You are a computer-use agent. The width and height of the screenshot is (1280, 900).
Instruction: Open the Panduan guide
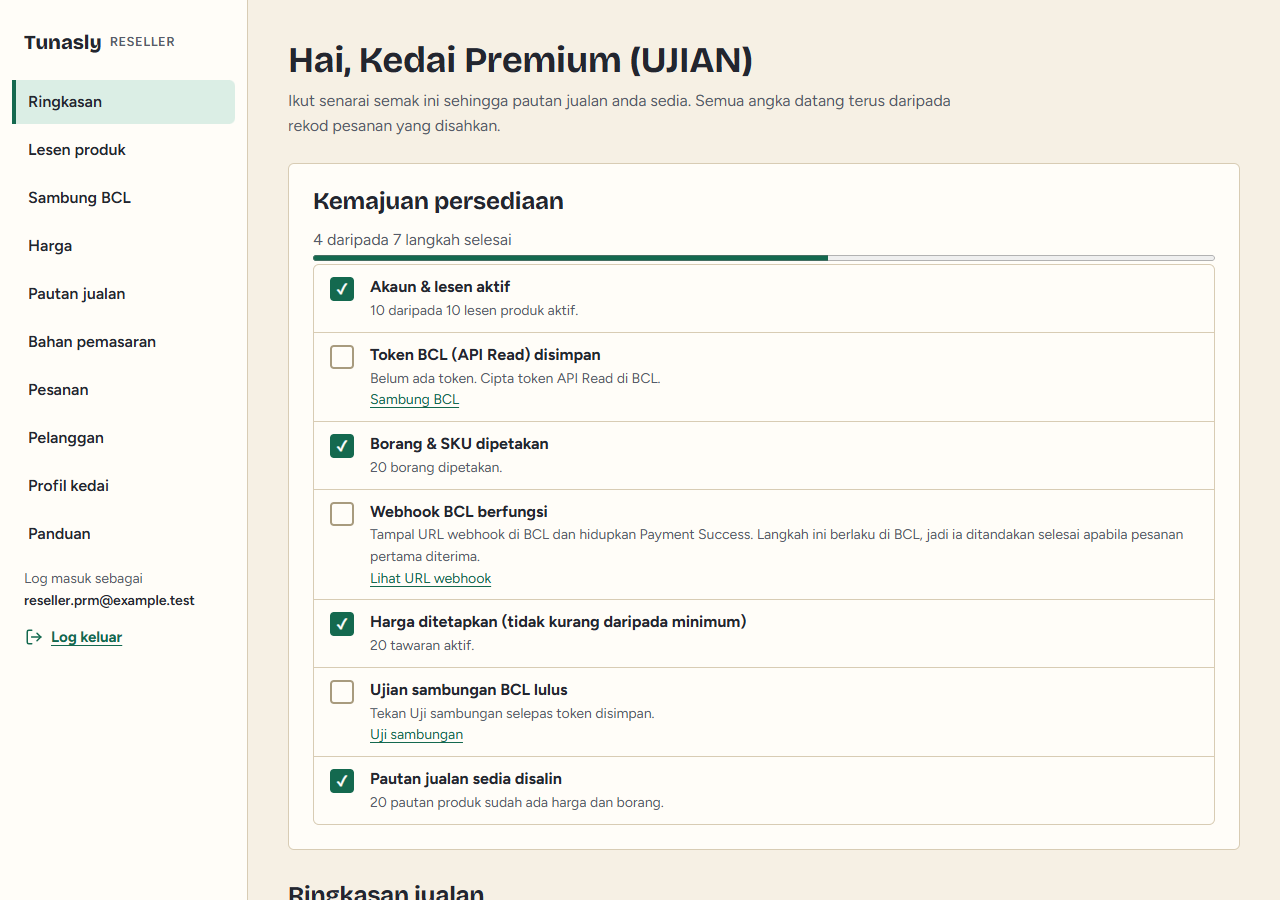pyautogui.click(x=123, y=534)
